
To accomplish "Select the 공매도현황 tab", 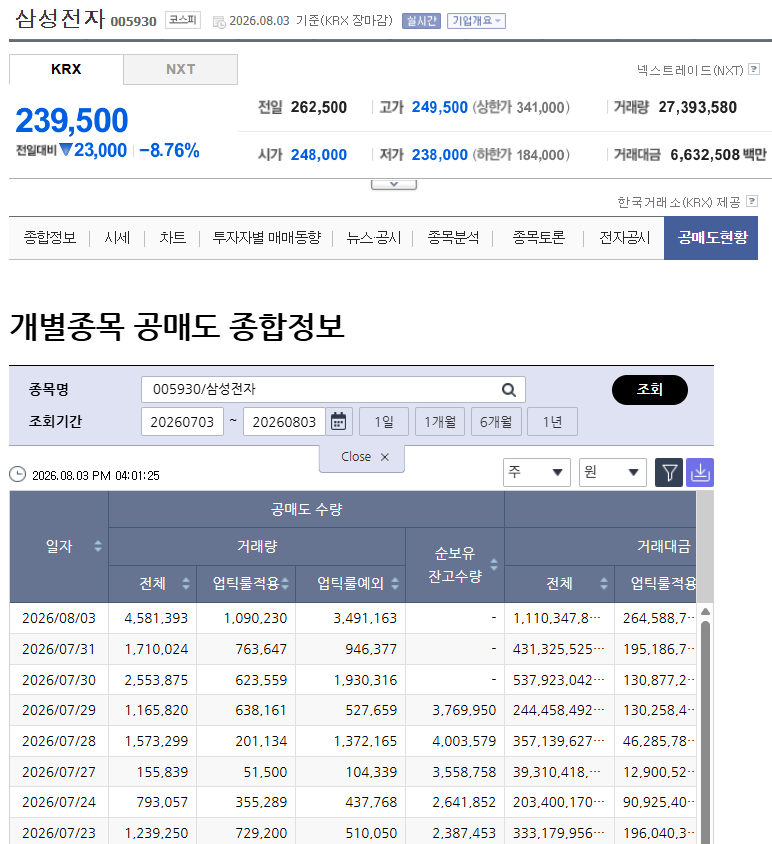I will click(x=711, y=238).
